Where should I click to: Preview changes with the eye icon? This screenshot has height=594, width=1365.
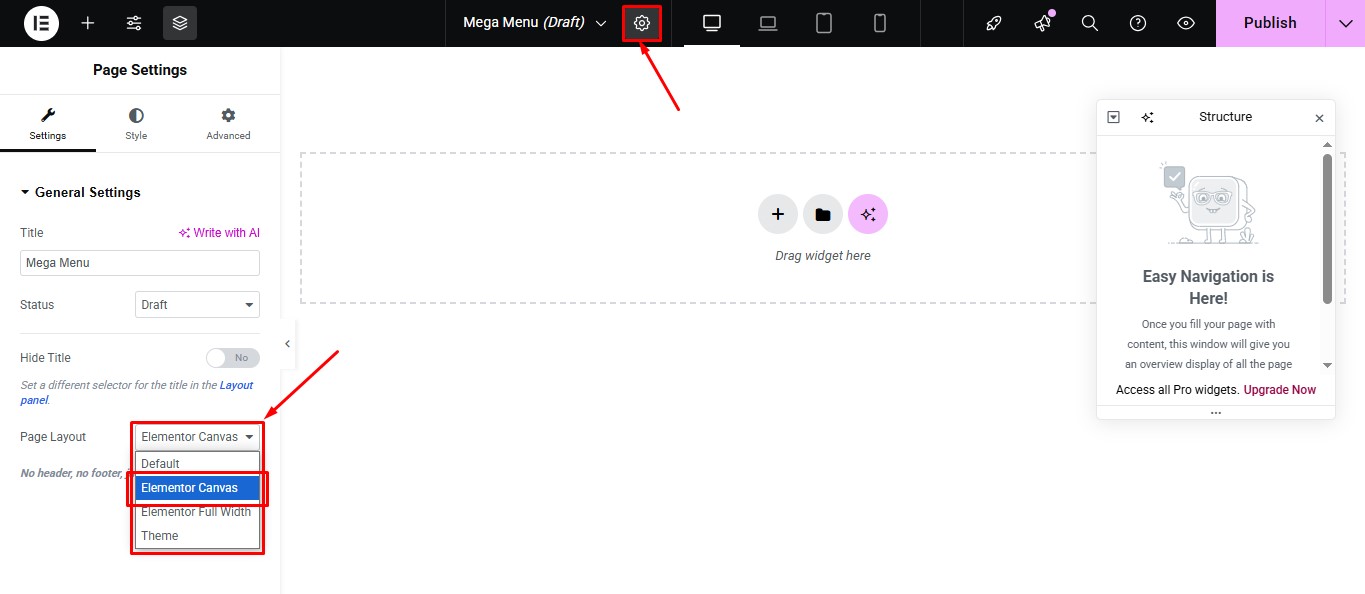[1185, 22]
